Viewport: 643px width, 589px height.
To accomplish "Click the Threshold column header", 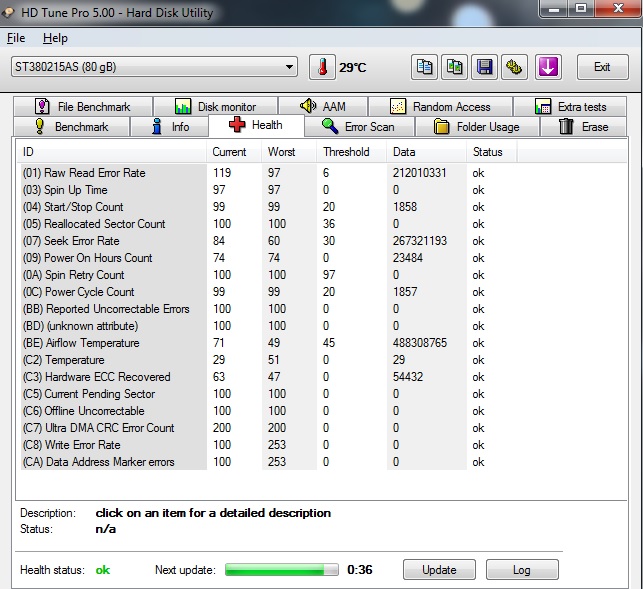I will point(351,152).
